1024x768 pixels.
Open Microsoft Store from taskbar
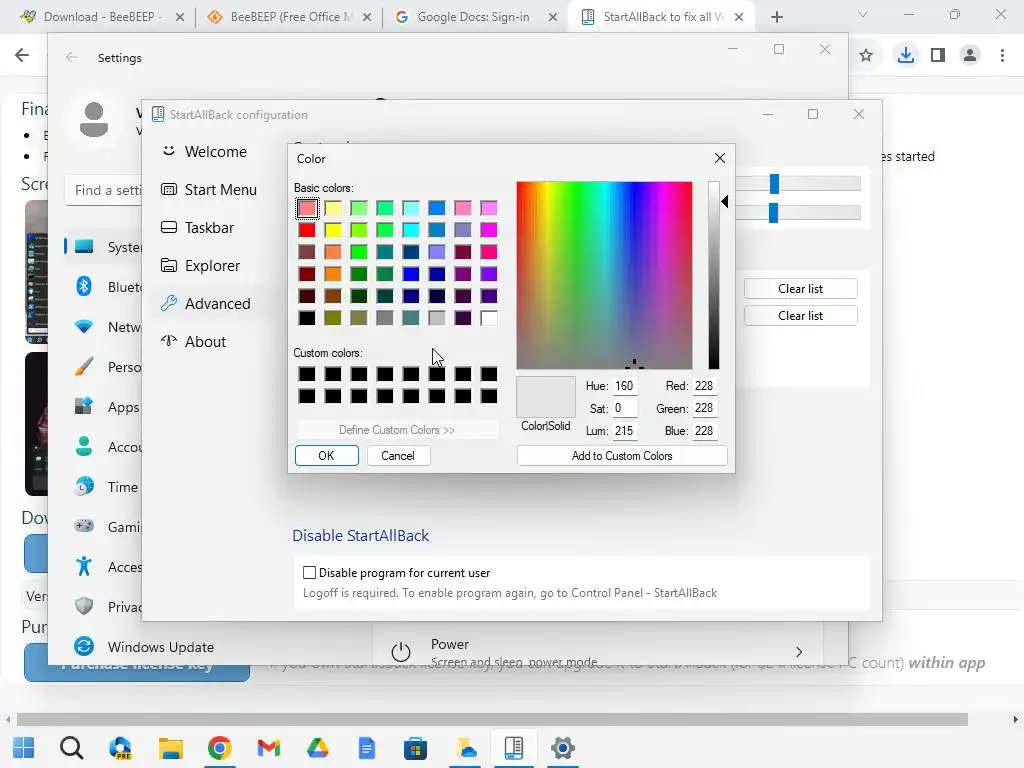click(415, 748)
